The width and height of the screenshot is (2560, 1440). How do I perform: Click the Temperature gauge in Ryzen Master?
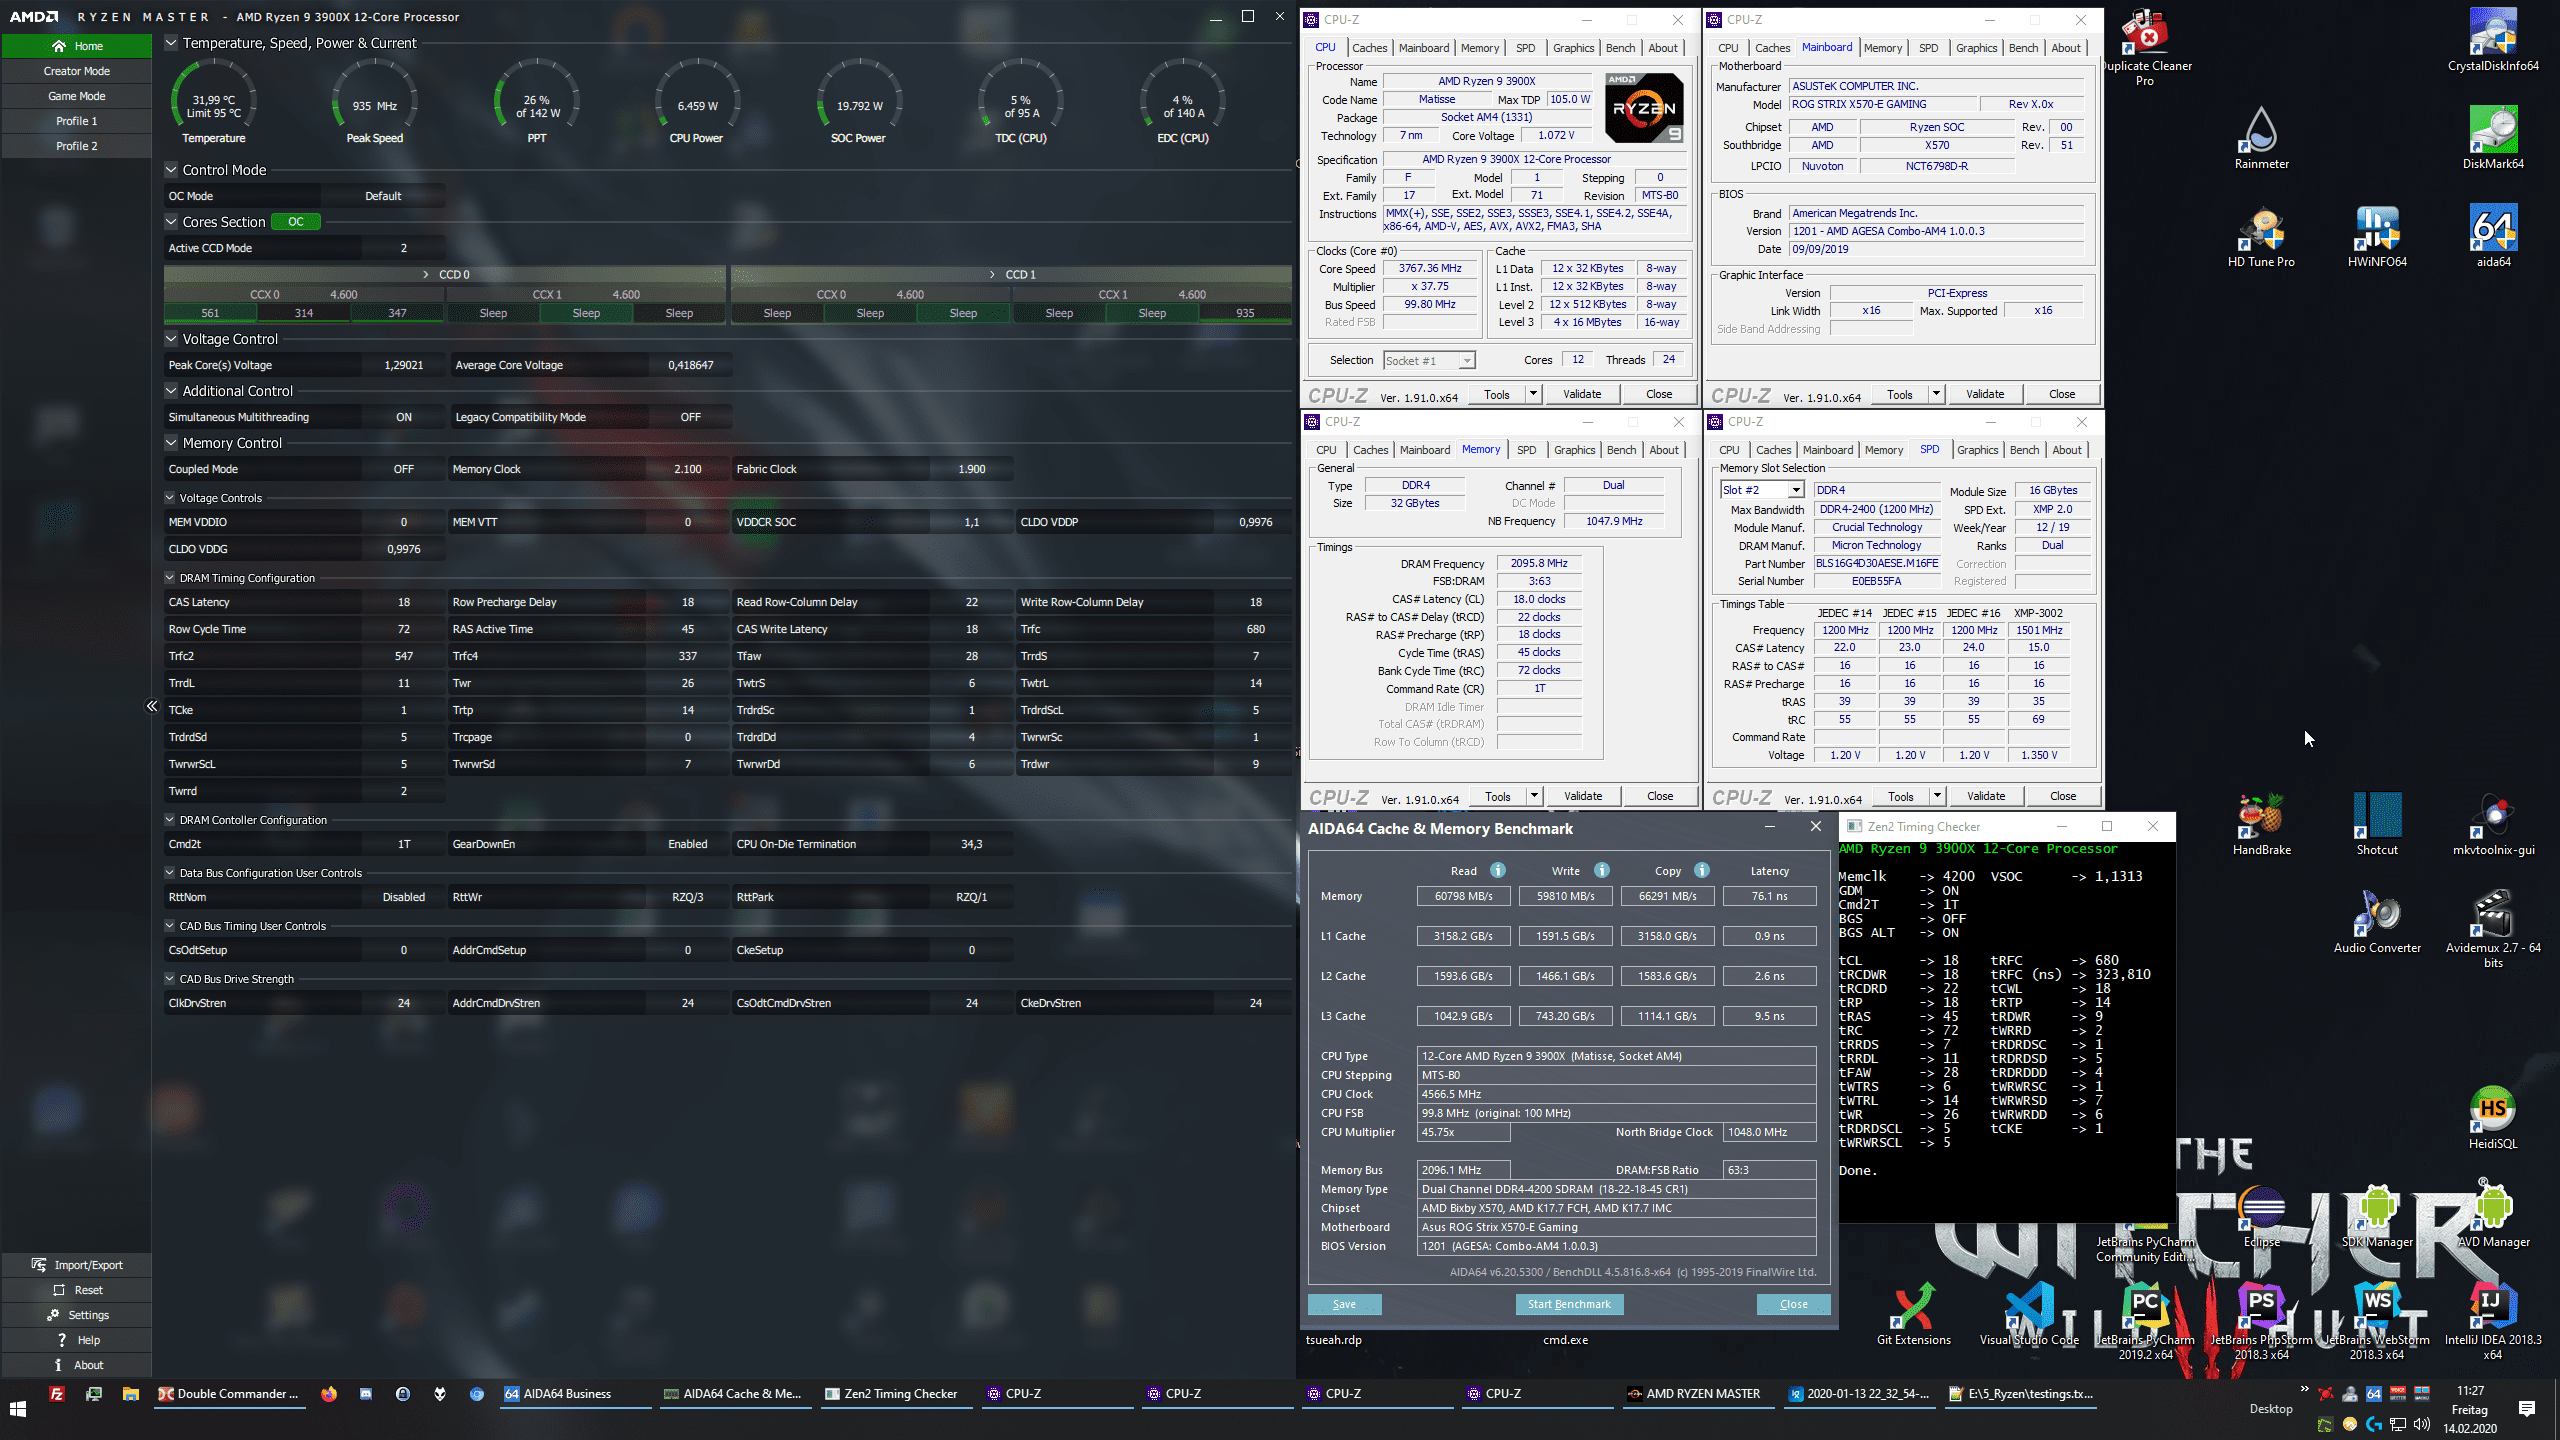[214, 102]
